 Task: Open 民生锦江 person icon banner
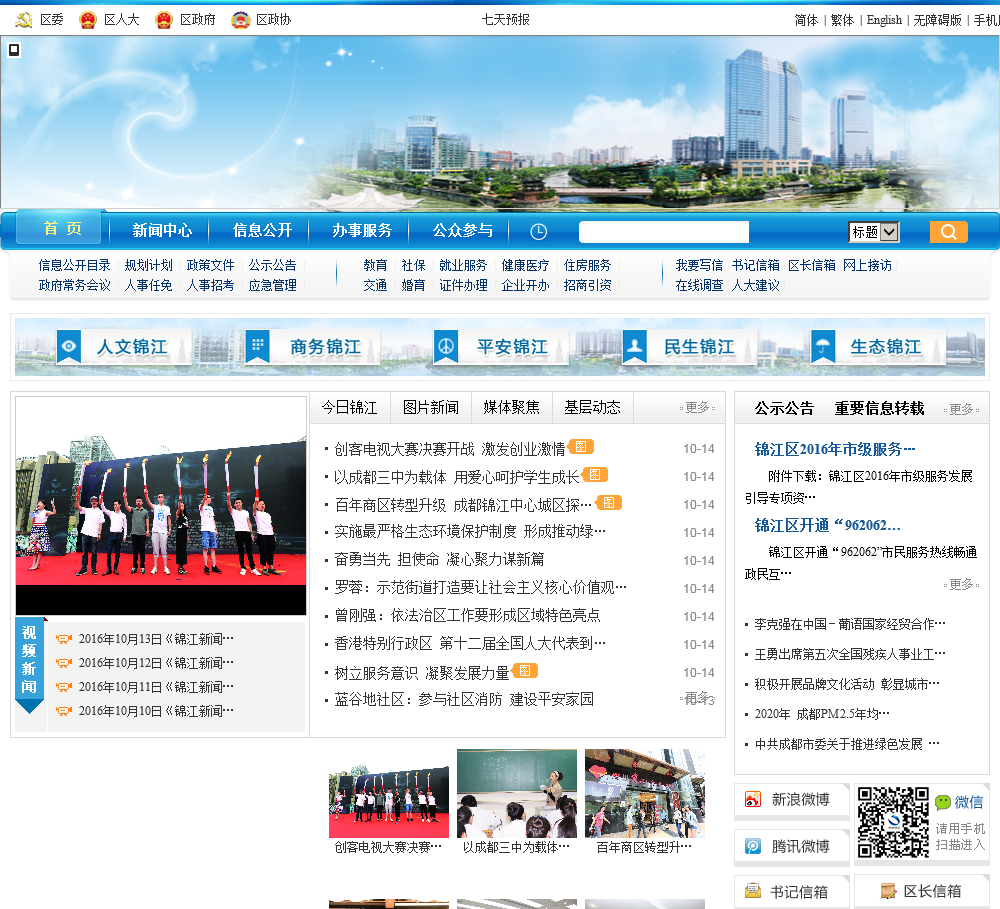(x=635, y=347)
